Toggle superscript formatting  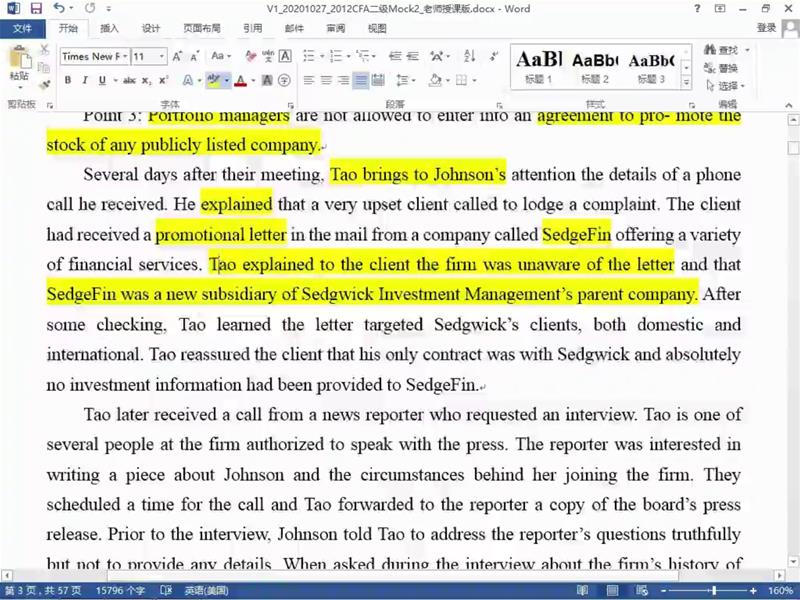coord(163,80)
